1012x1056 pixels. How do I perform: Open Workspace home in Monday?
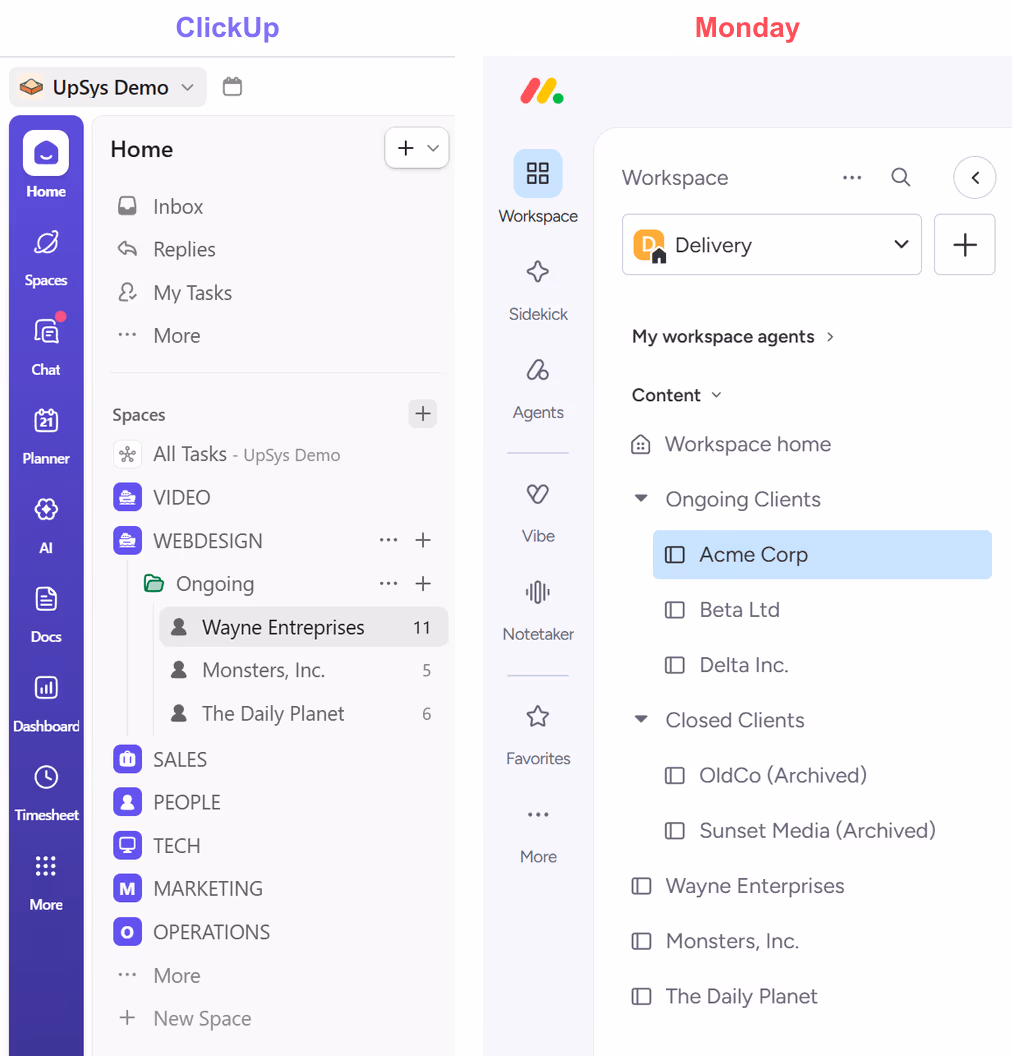(x=731, y=444)
